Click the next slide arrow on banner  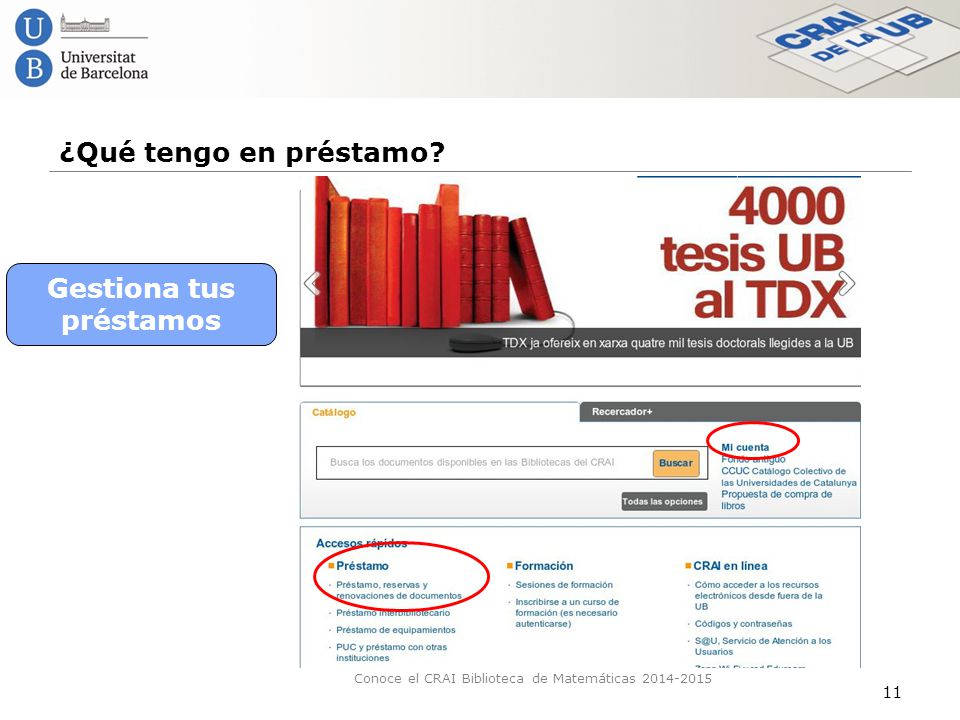(x=847, y=283)
